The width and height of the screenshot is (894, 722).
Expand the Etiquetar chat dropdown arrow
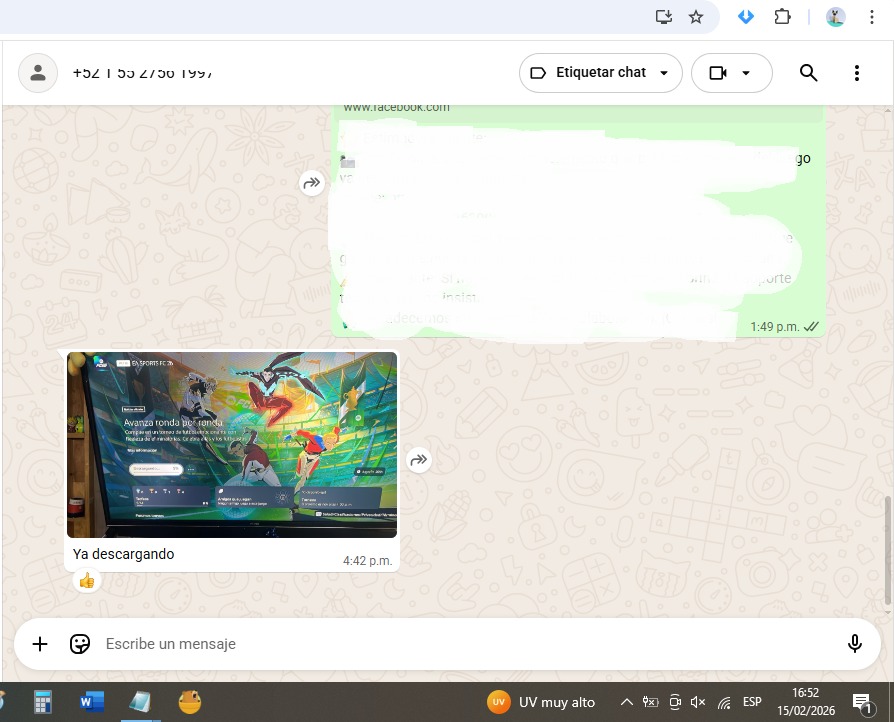[x=664, y=73]
